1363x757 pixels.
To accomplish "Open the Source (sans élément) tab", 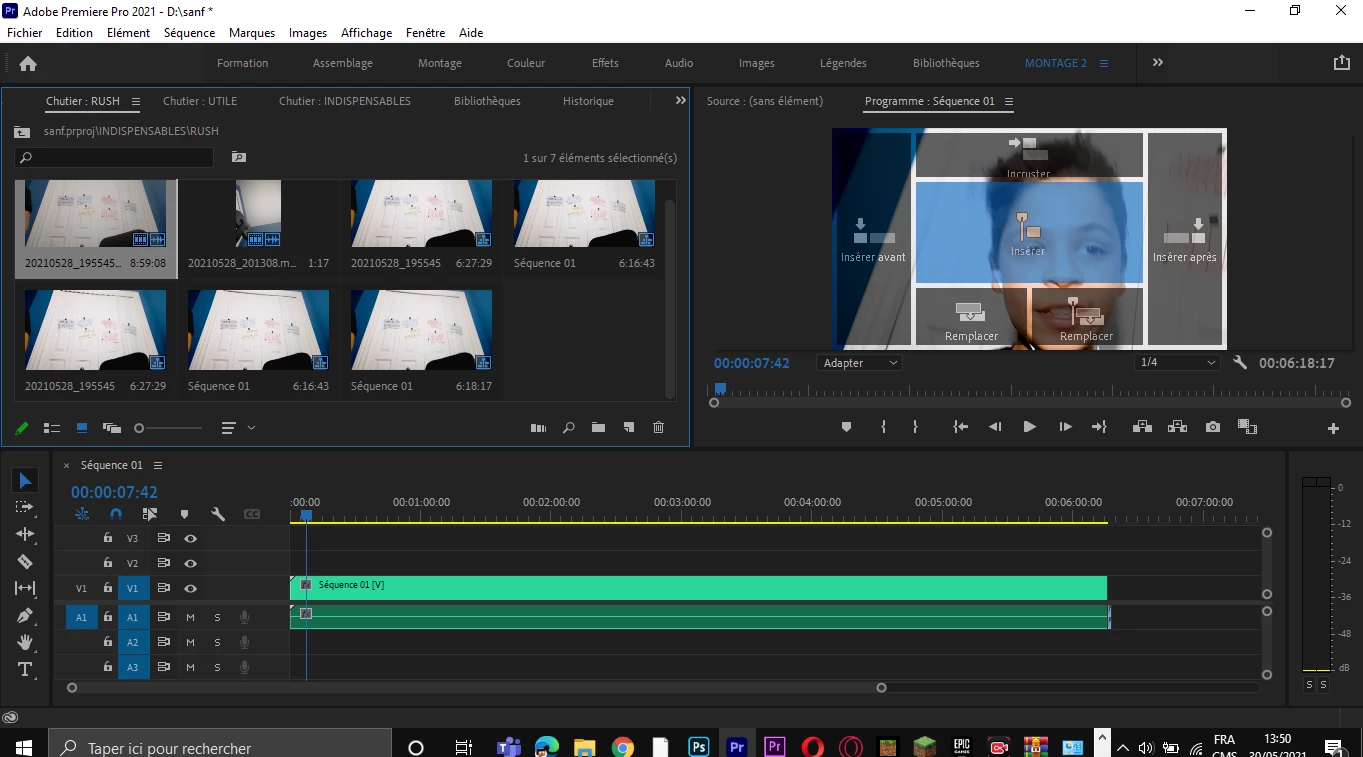I will (x=765, y=101).
